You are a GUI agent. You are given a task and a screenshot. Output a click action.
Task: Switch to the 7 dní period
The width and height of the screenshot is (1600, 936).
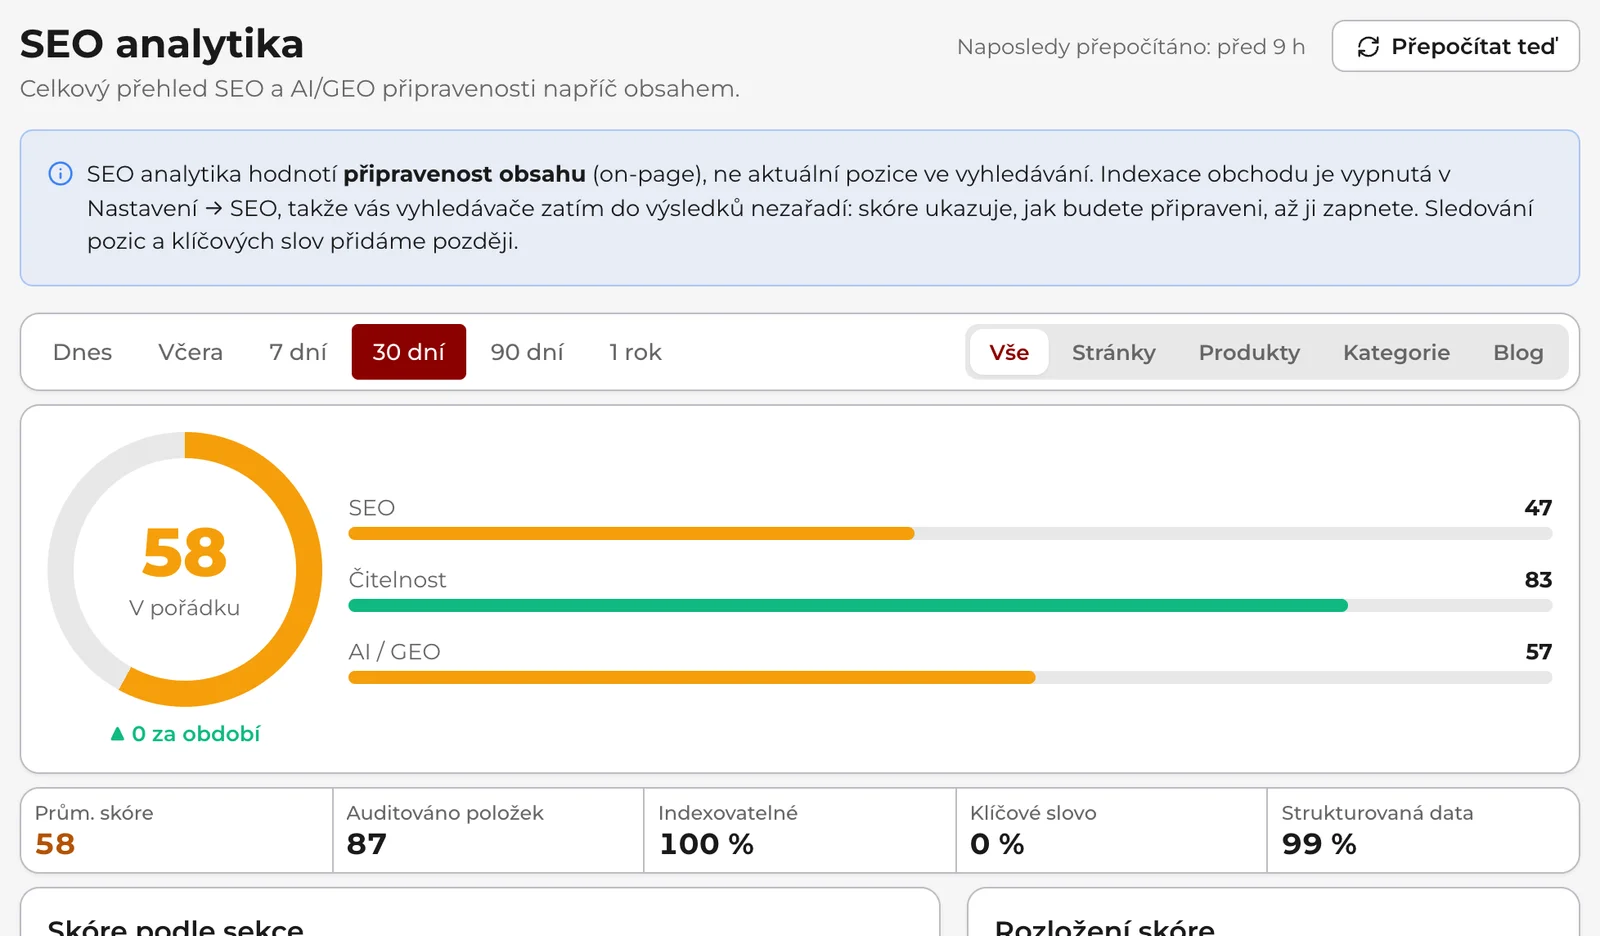(298, 352)
